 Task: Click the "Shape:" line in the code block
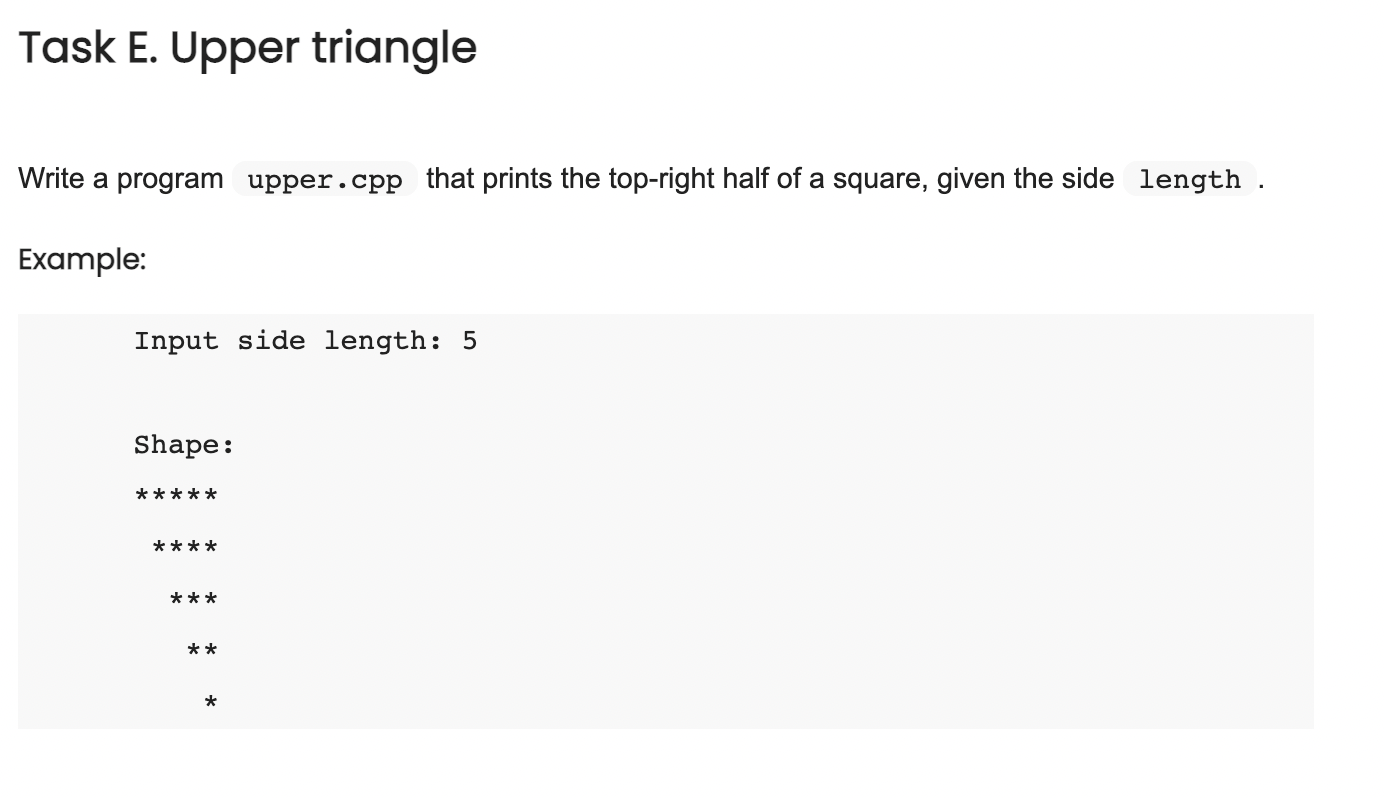click(x=185, y=445)
